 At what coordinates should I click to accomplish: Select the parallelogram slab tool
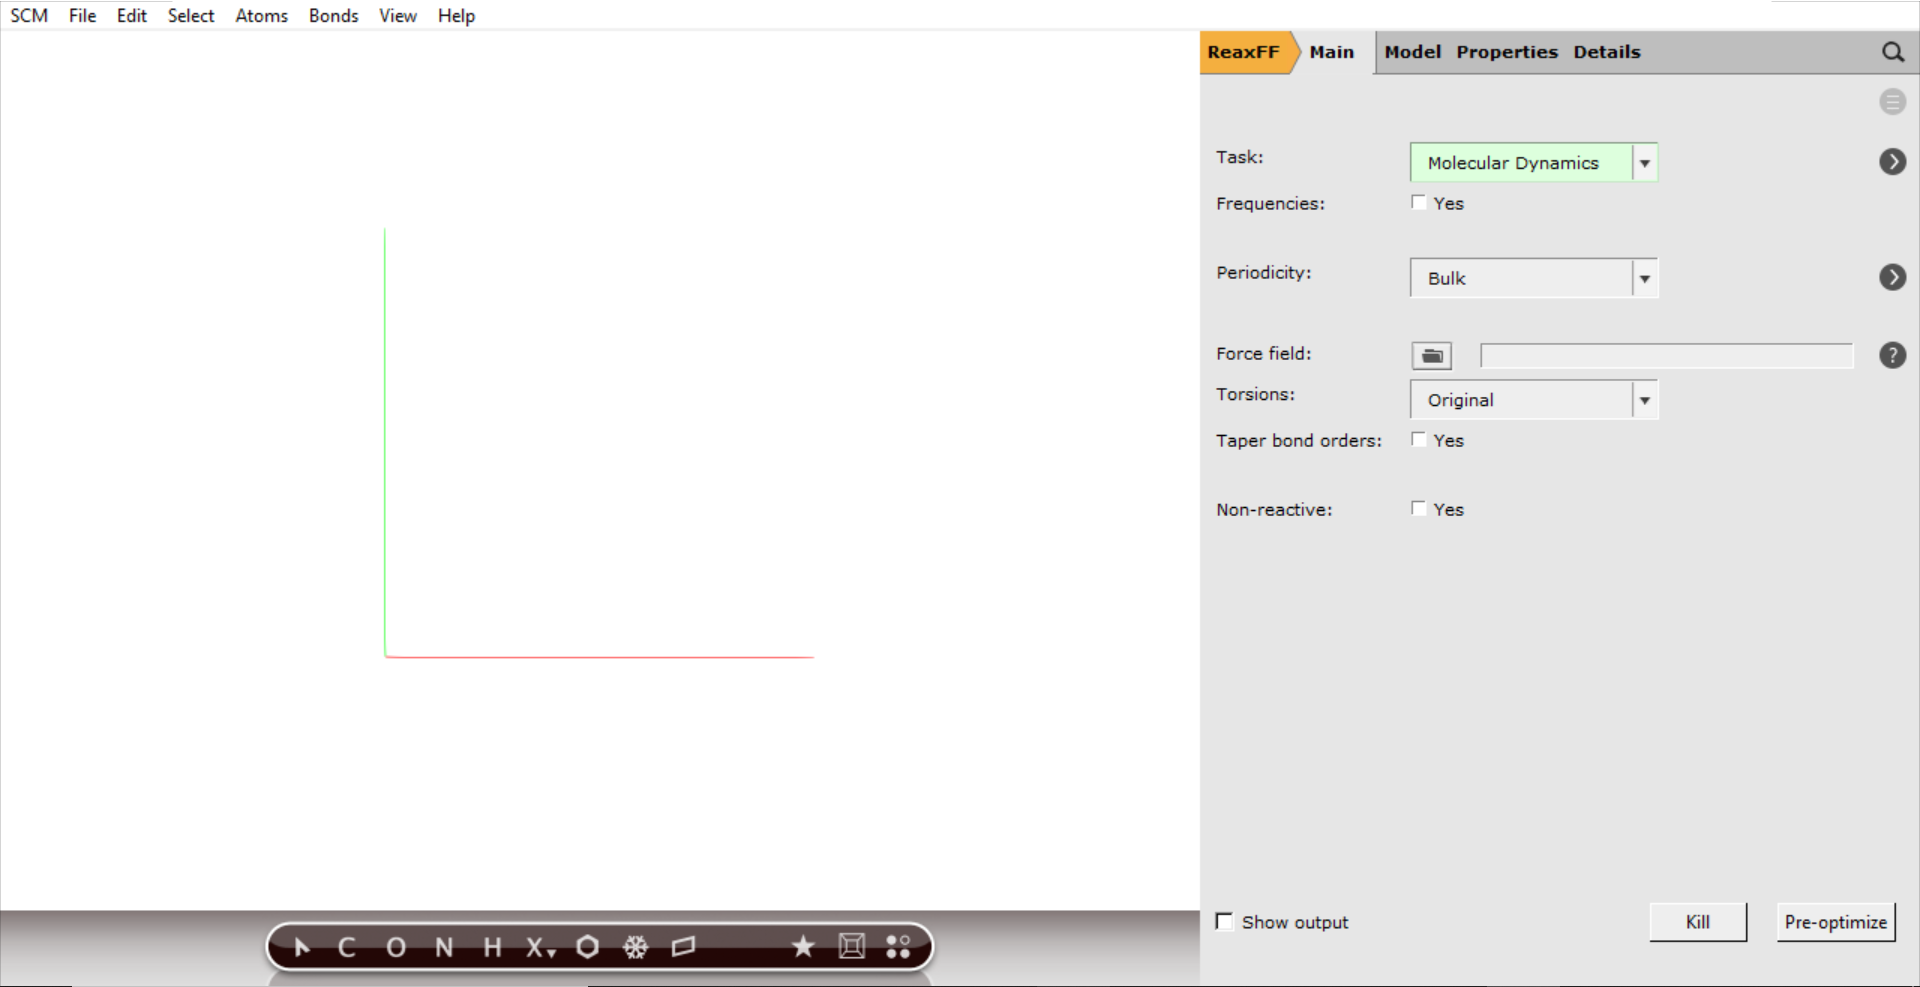(x=684, y=946)
